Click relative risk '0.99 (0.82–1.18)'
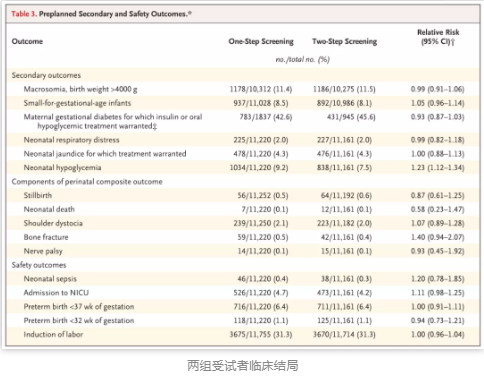The width and height of the screenshot is (484, 376). point(437,140)
